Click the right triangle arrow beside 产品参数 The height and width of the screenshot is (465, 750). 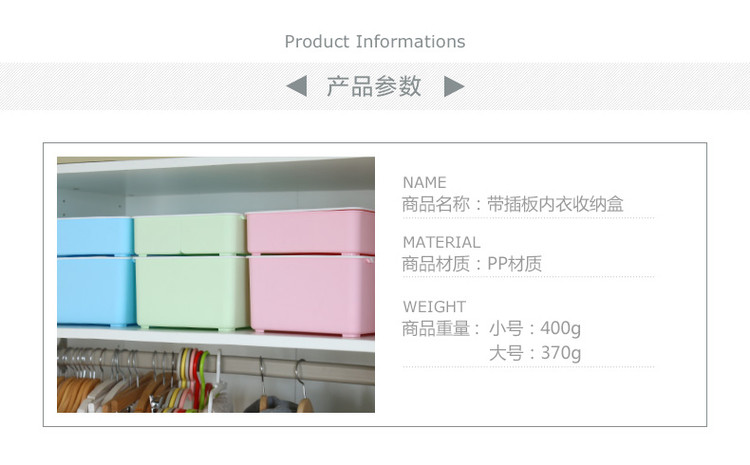(x=454, y=86)
